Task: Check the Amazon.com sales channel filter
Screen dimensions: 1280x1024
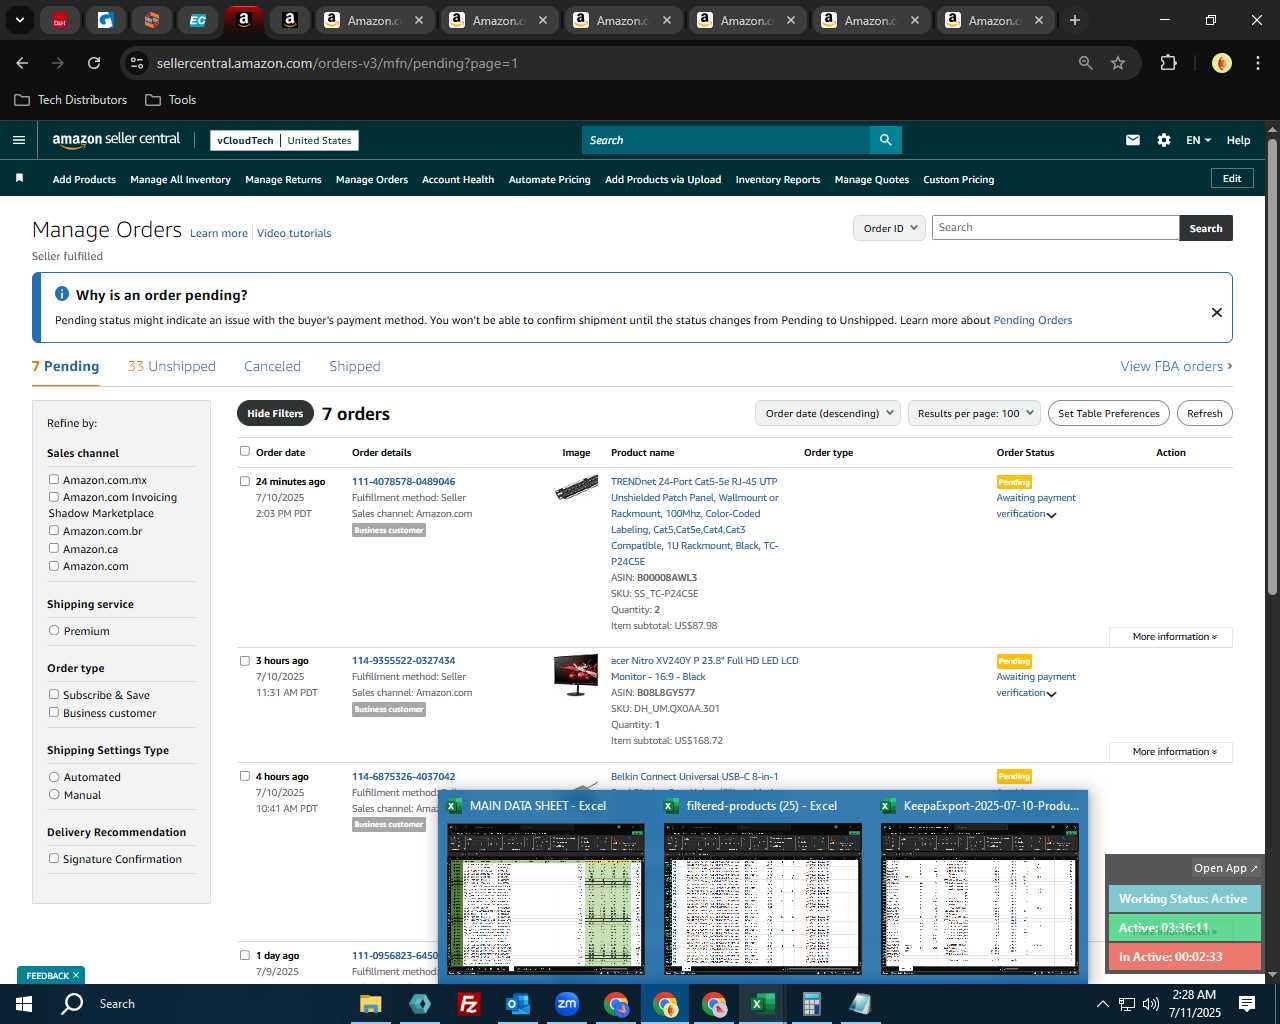Action: pyautogui.click(x=54, y=566)
